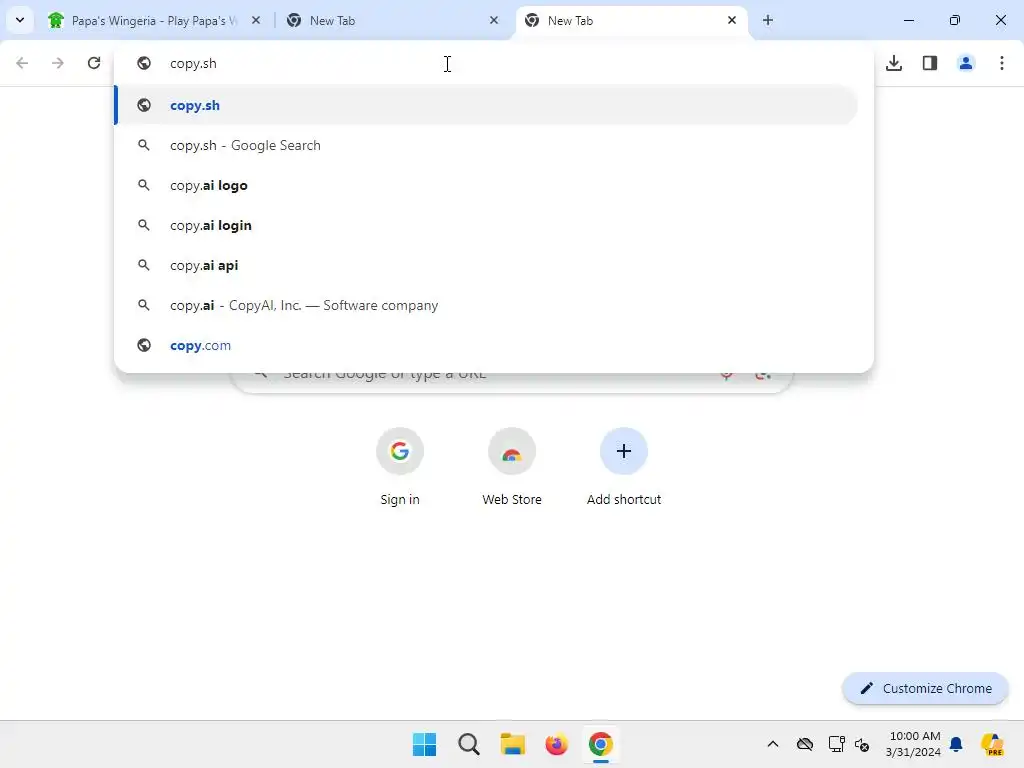Restore down the Chrome window
Image resolution: width=1024 pixels, height=768 pixels.
[x=955, y=20]
